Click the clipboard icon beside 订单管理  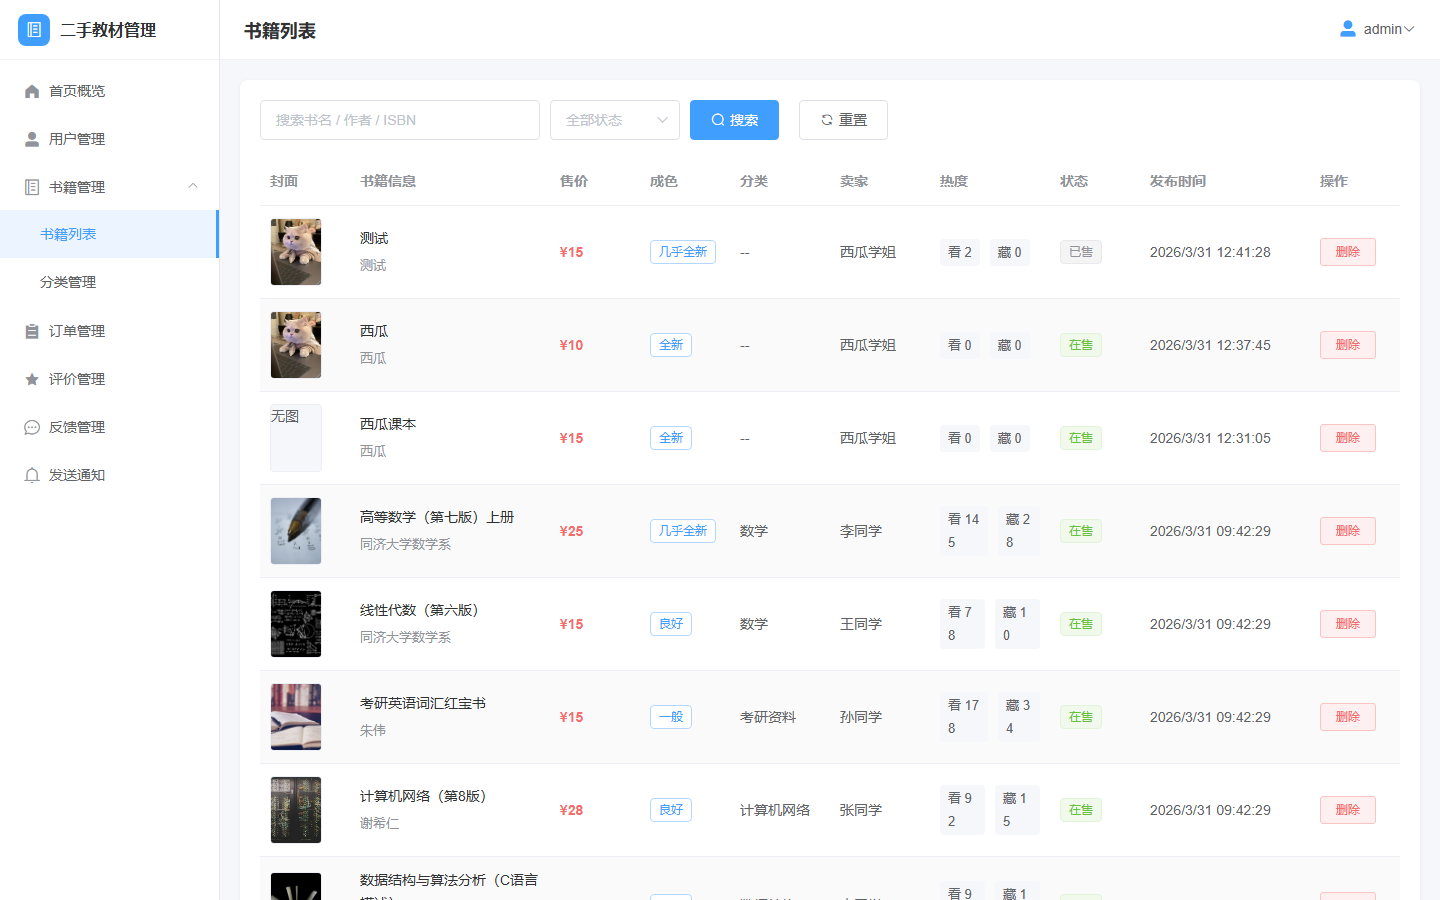point(32,331)
